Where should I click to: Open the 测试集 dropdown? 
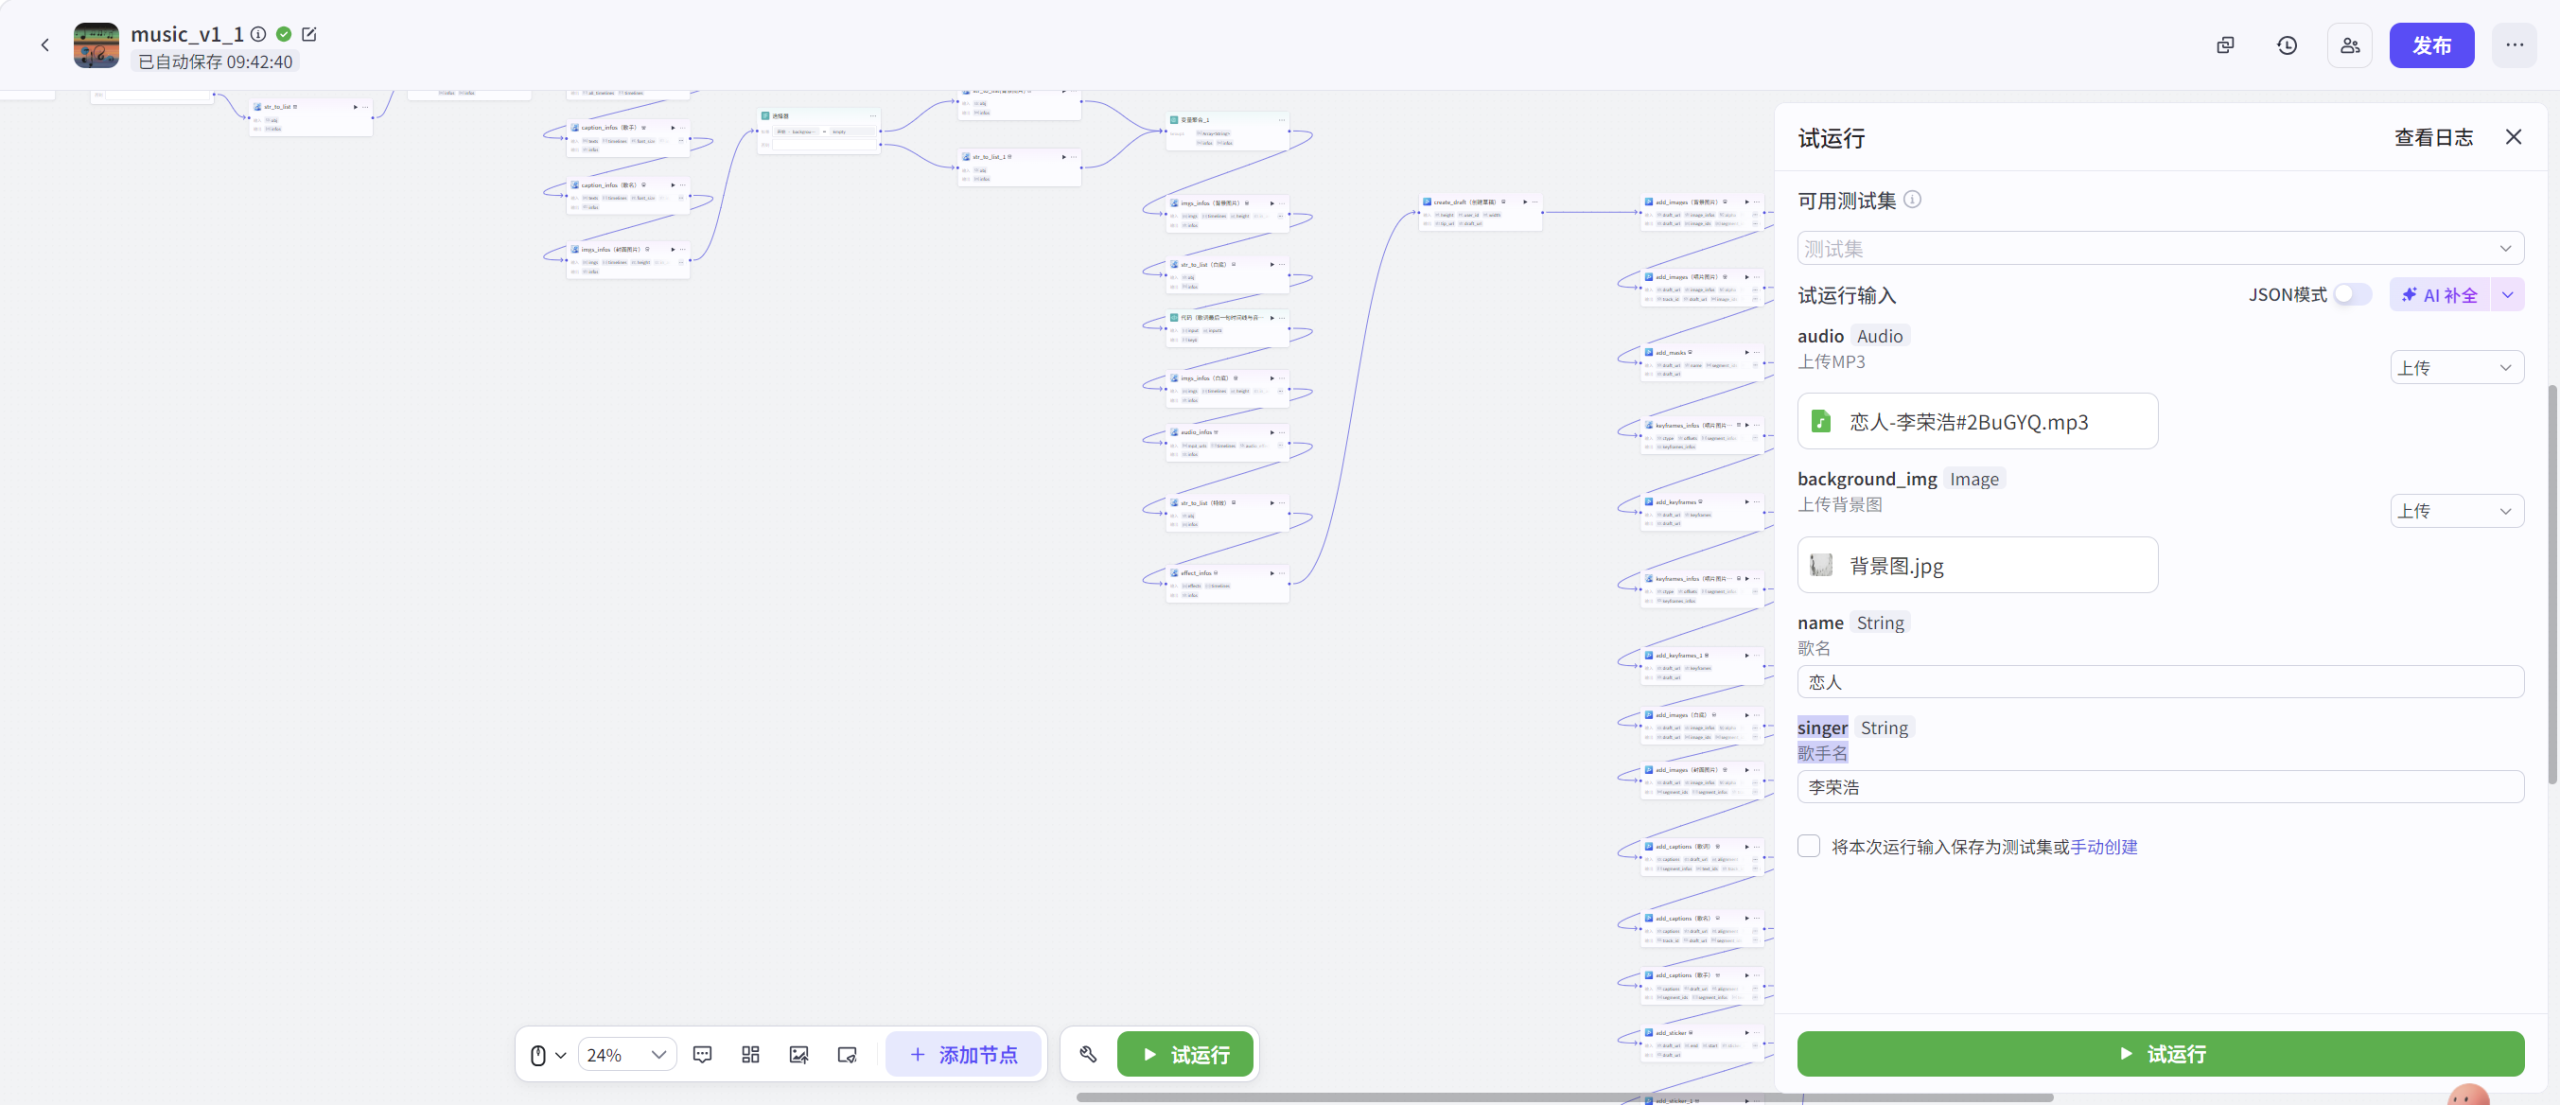pyautogui.click(x=2160, y=248)
